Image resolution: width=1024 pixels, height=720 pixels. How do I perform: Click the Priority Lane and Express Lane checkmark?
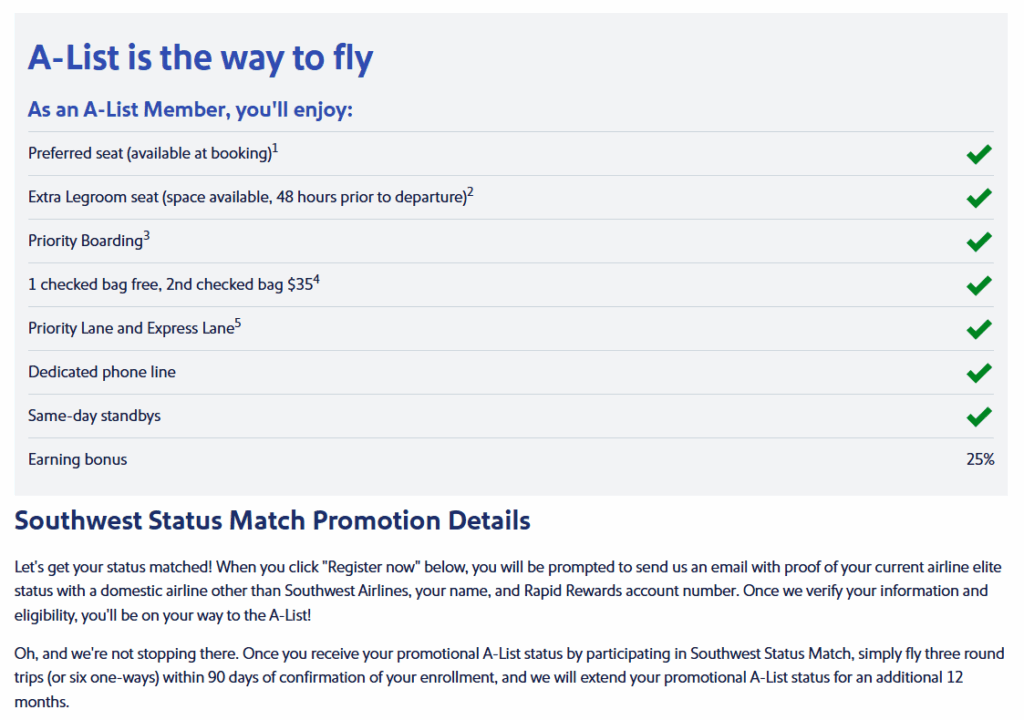pyautogui.click(x=979, y=329)
